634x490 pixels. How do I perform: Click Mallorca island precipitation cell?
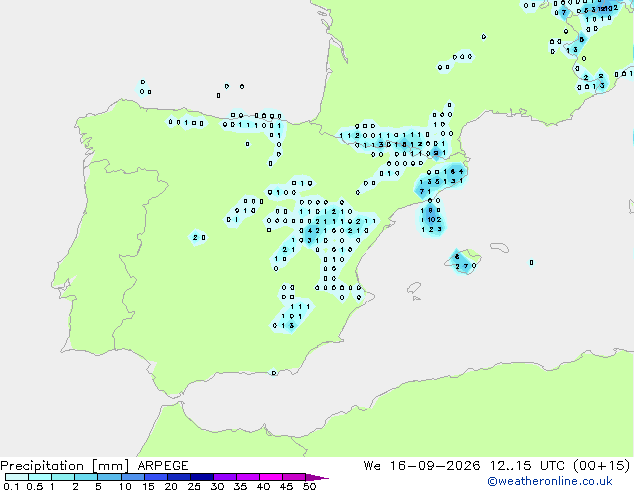coord(464,262)
